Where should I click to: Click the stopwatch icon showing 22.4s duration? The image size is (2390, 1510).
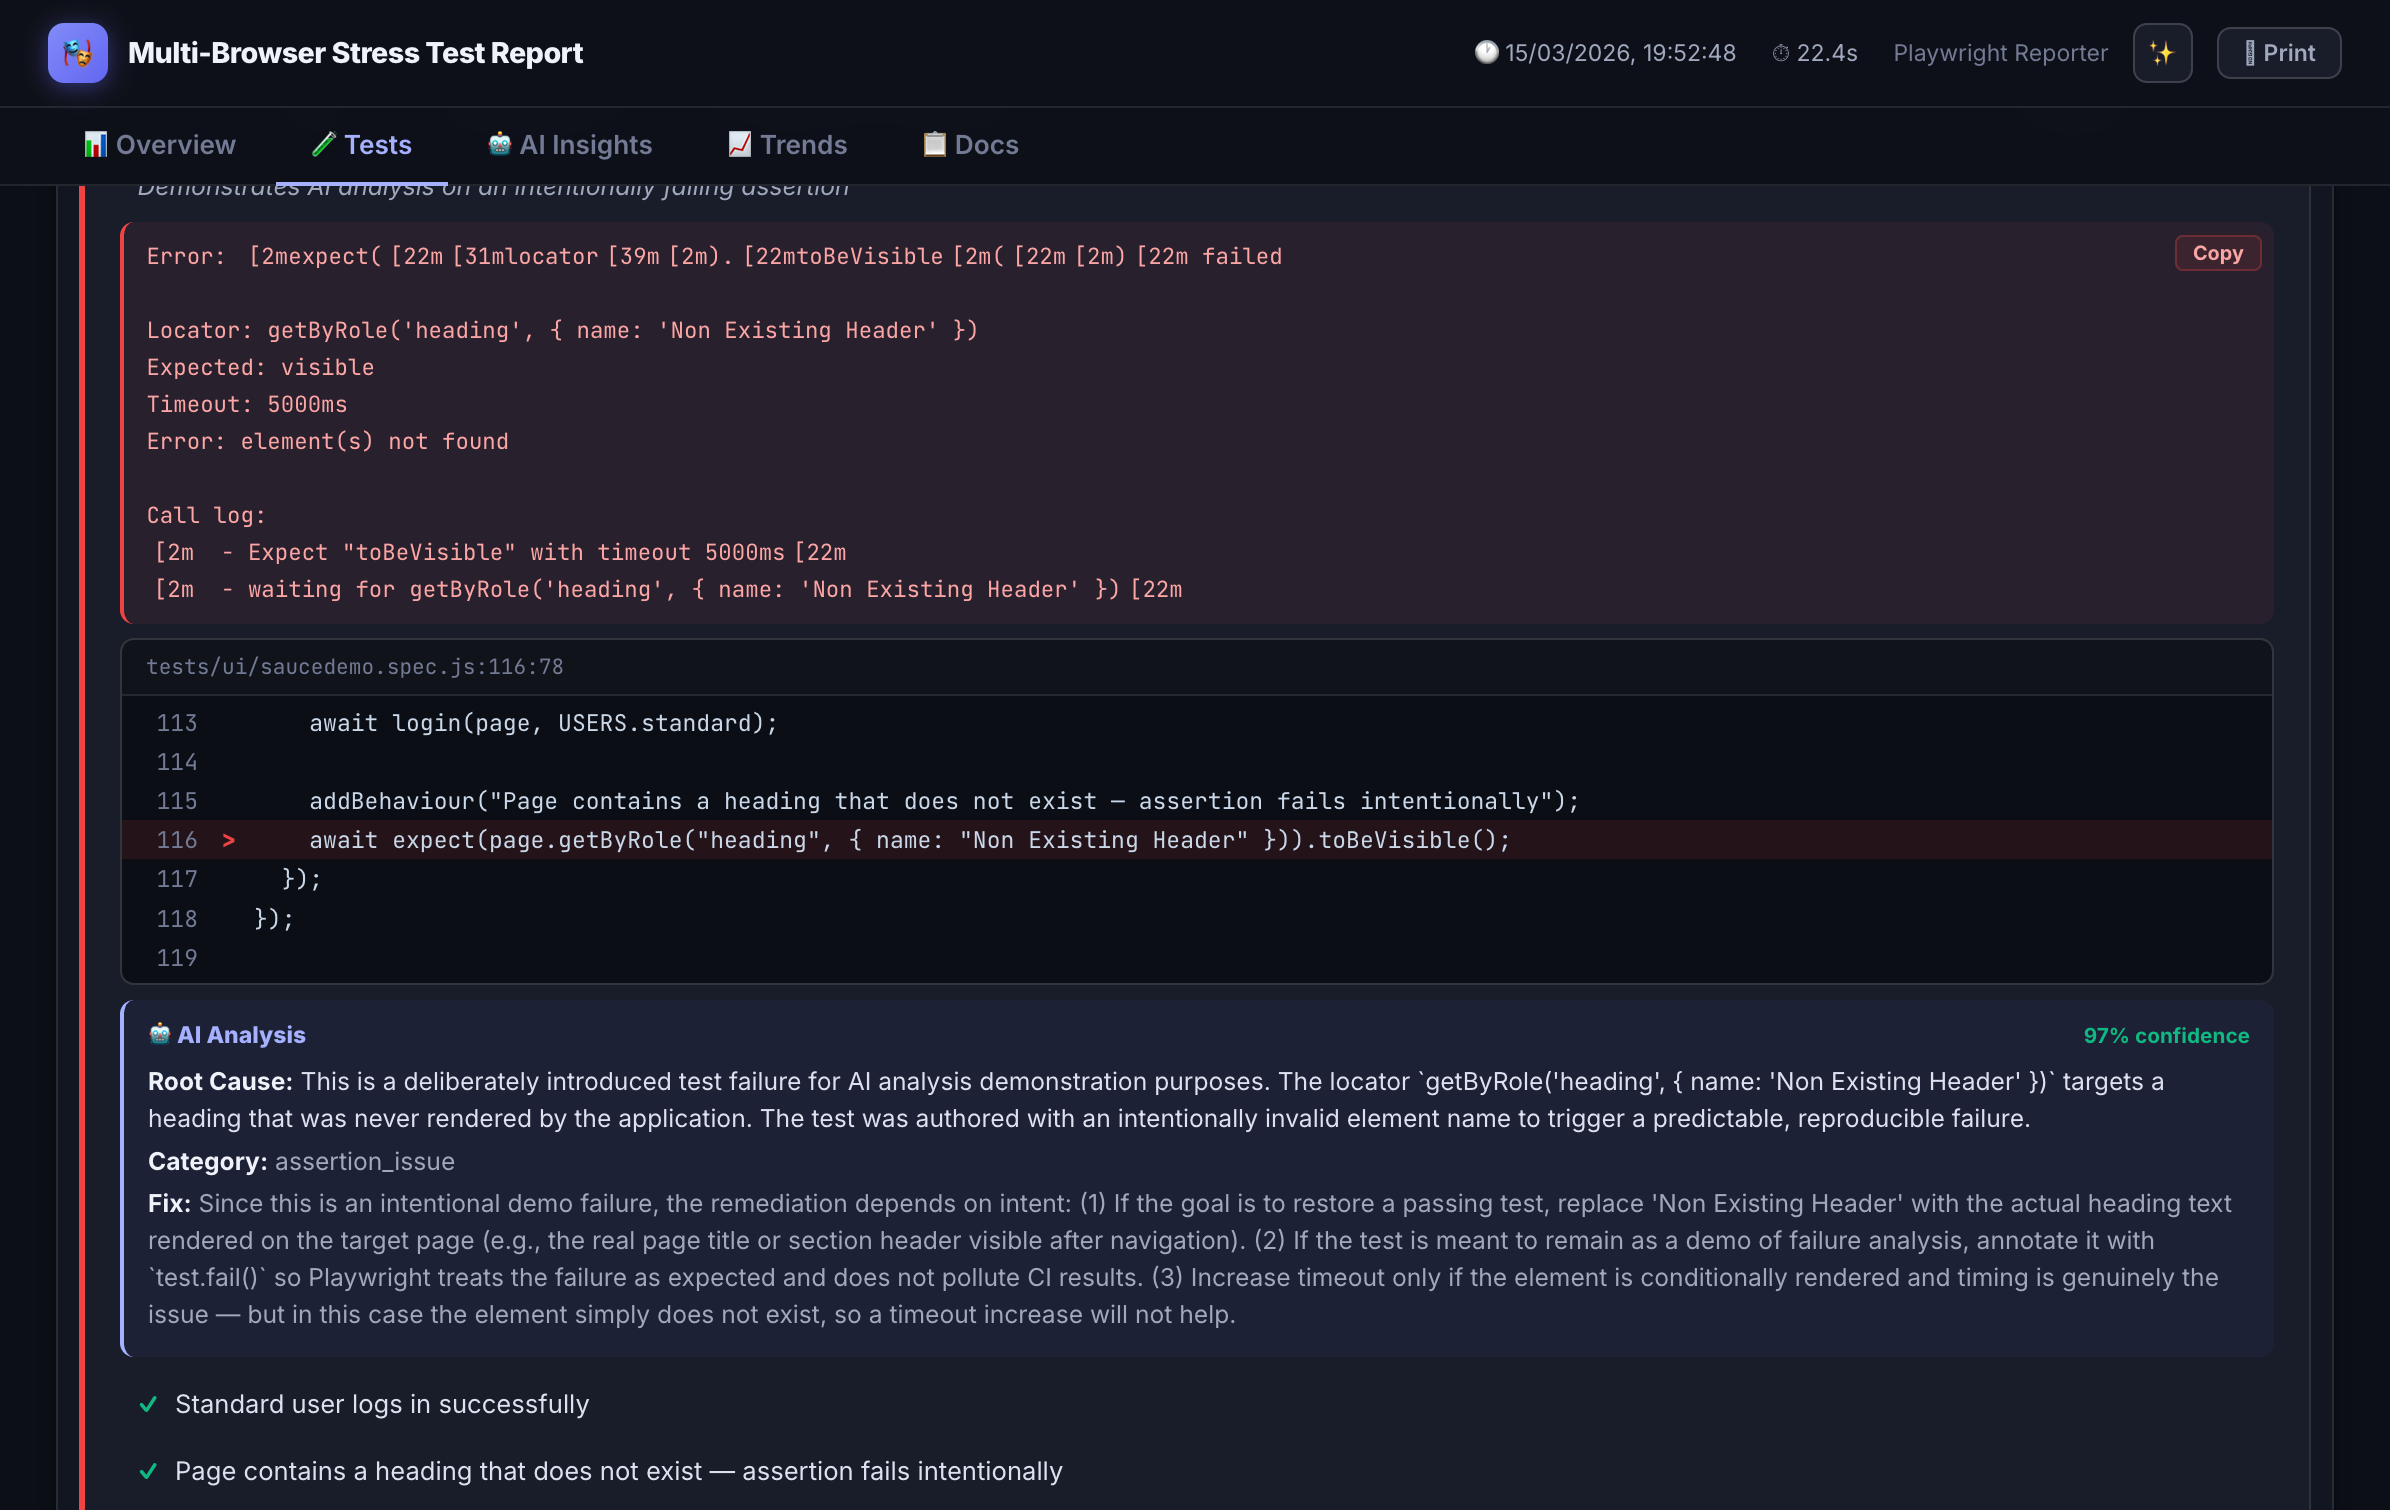[1781, 53]
